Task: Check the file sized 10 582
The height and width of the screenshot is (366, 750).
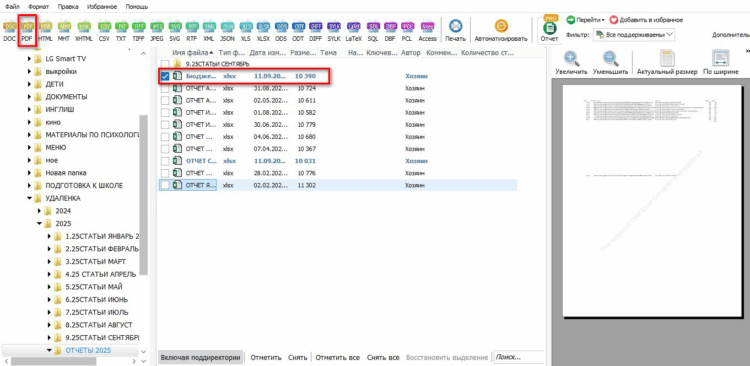Action: (165, 112)
